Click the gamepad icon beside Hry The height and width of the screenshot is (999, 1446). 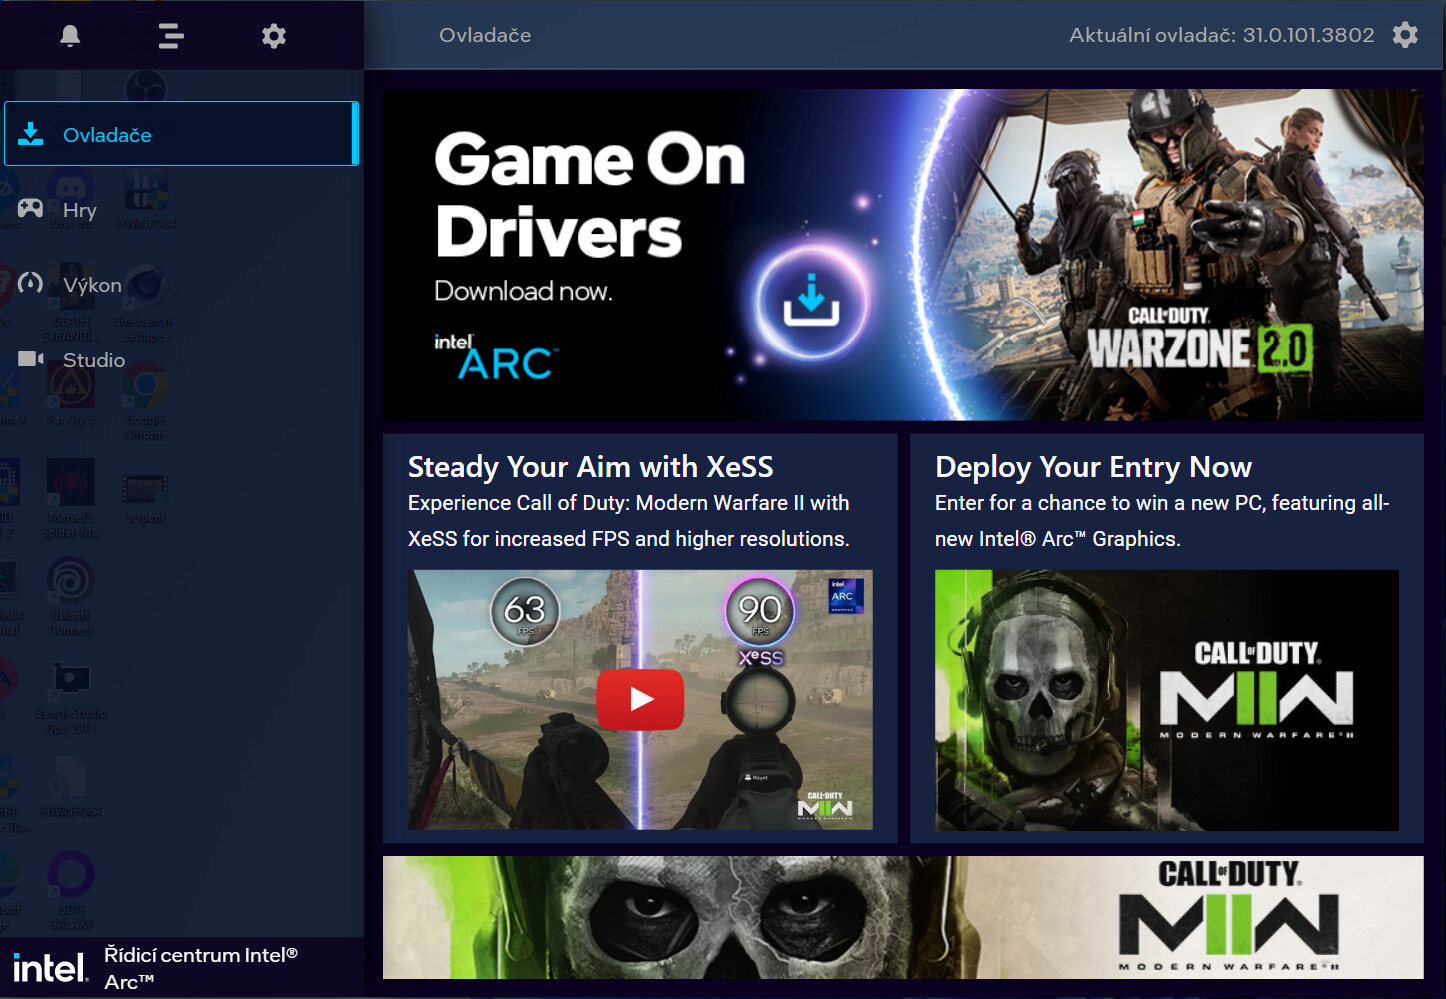30,208
